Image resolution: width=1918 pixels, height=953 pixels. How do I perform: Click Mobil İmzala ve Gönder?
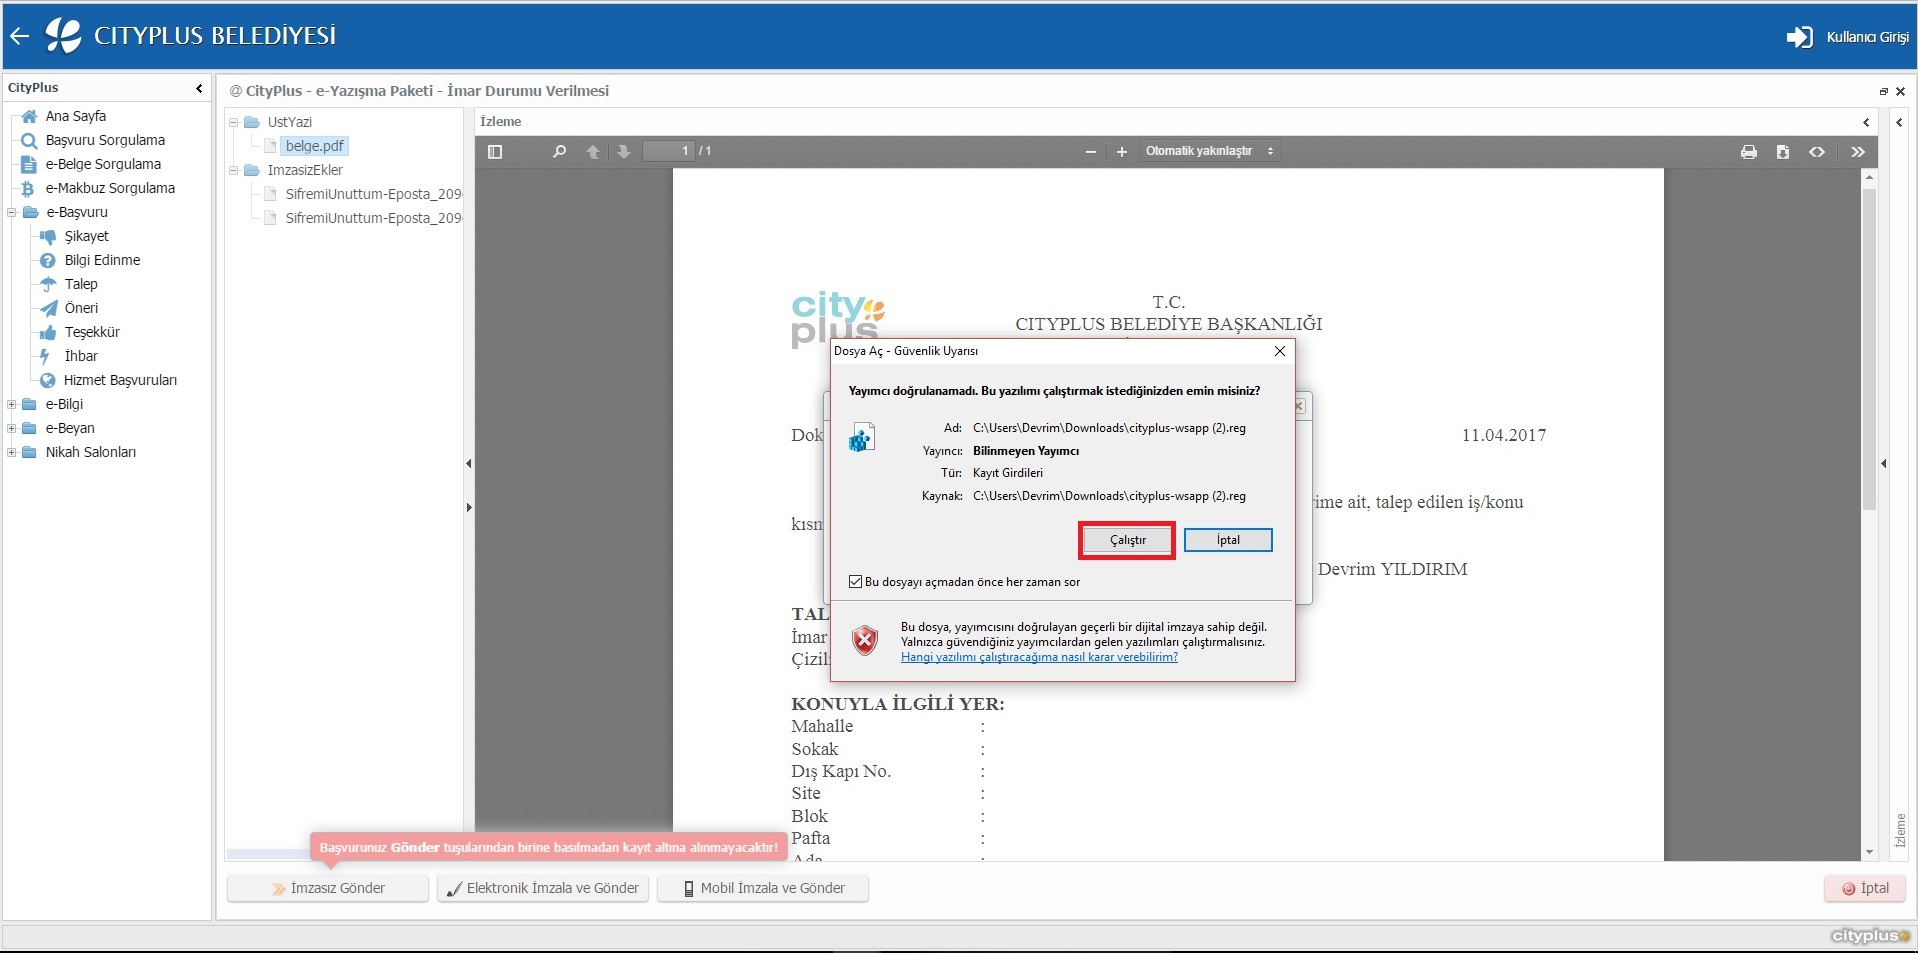click(x=763, y=888)
